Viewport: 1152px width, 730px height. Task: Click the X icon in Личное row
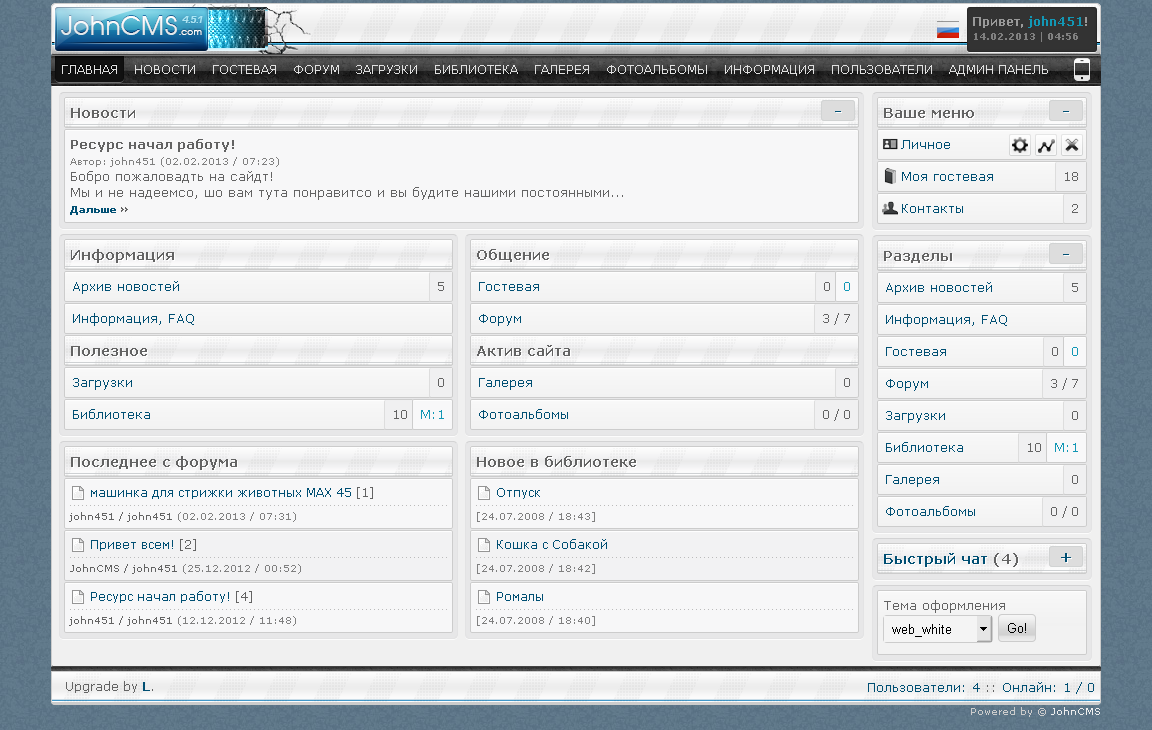click(x=1072, y=146)
